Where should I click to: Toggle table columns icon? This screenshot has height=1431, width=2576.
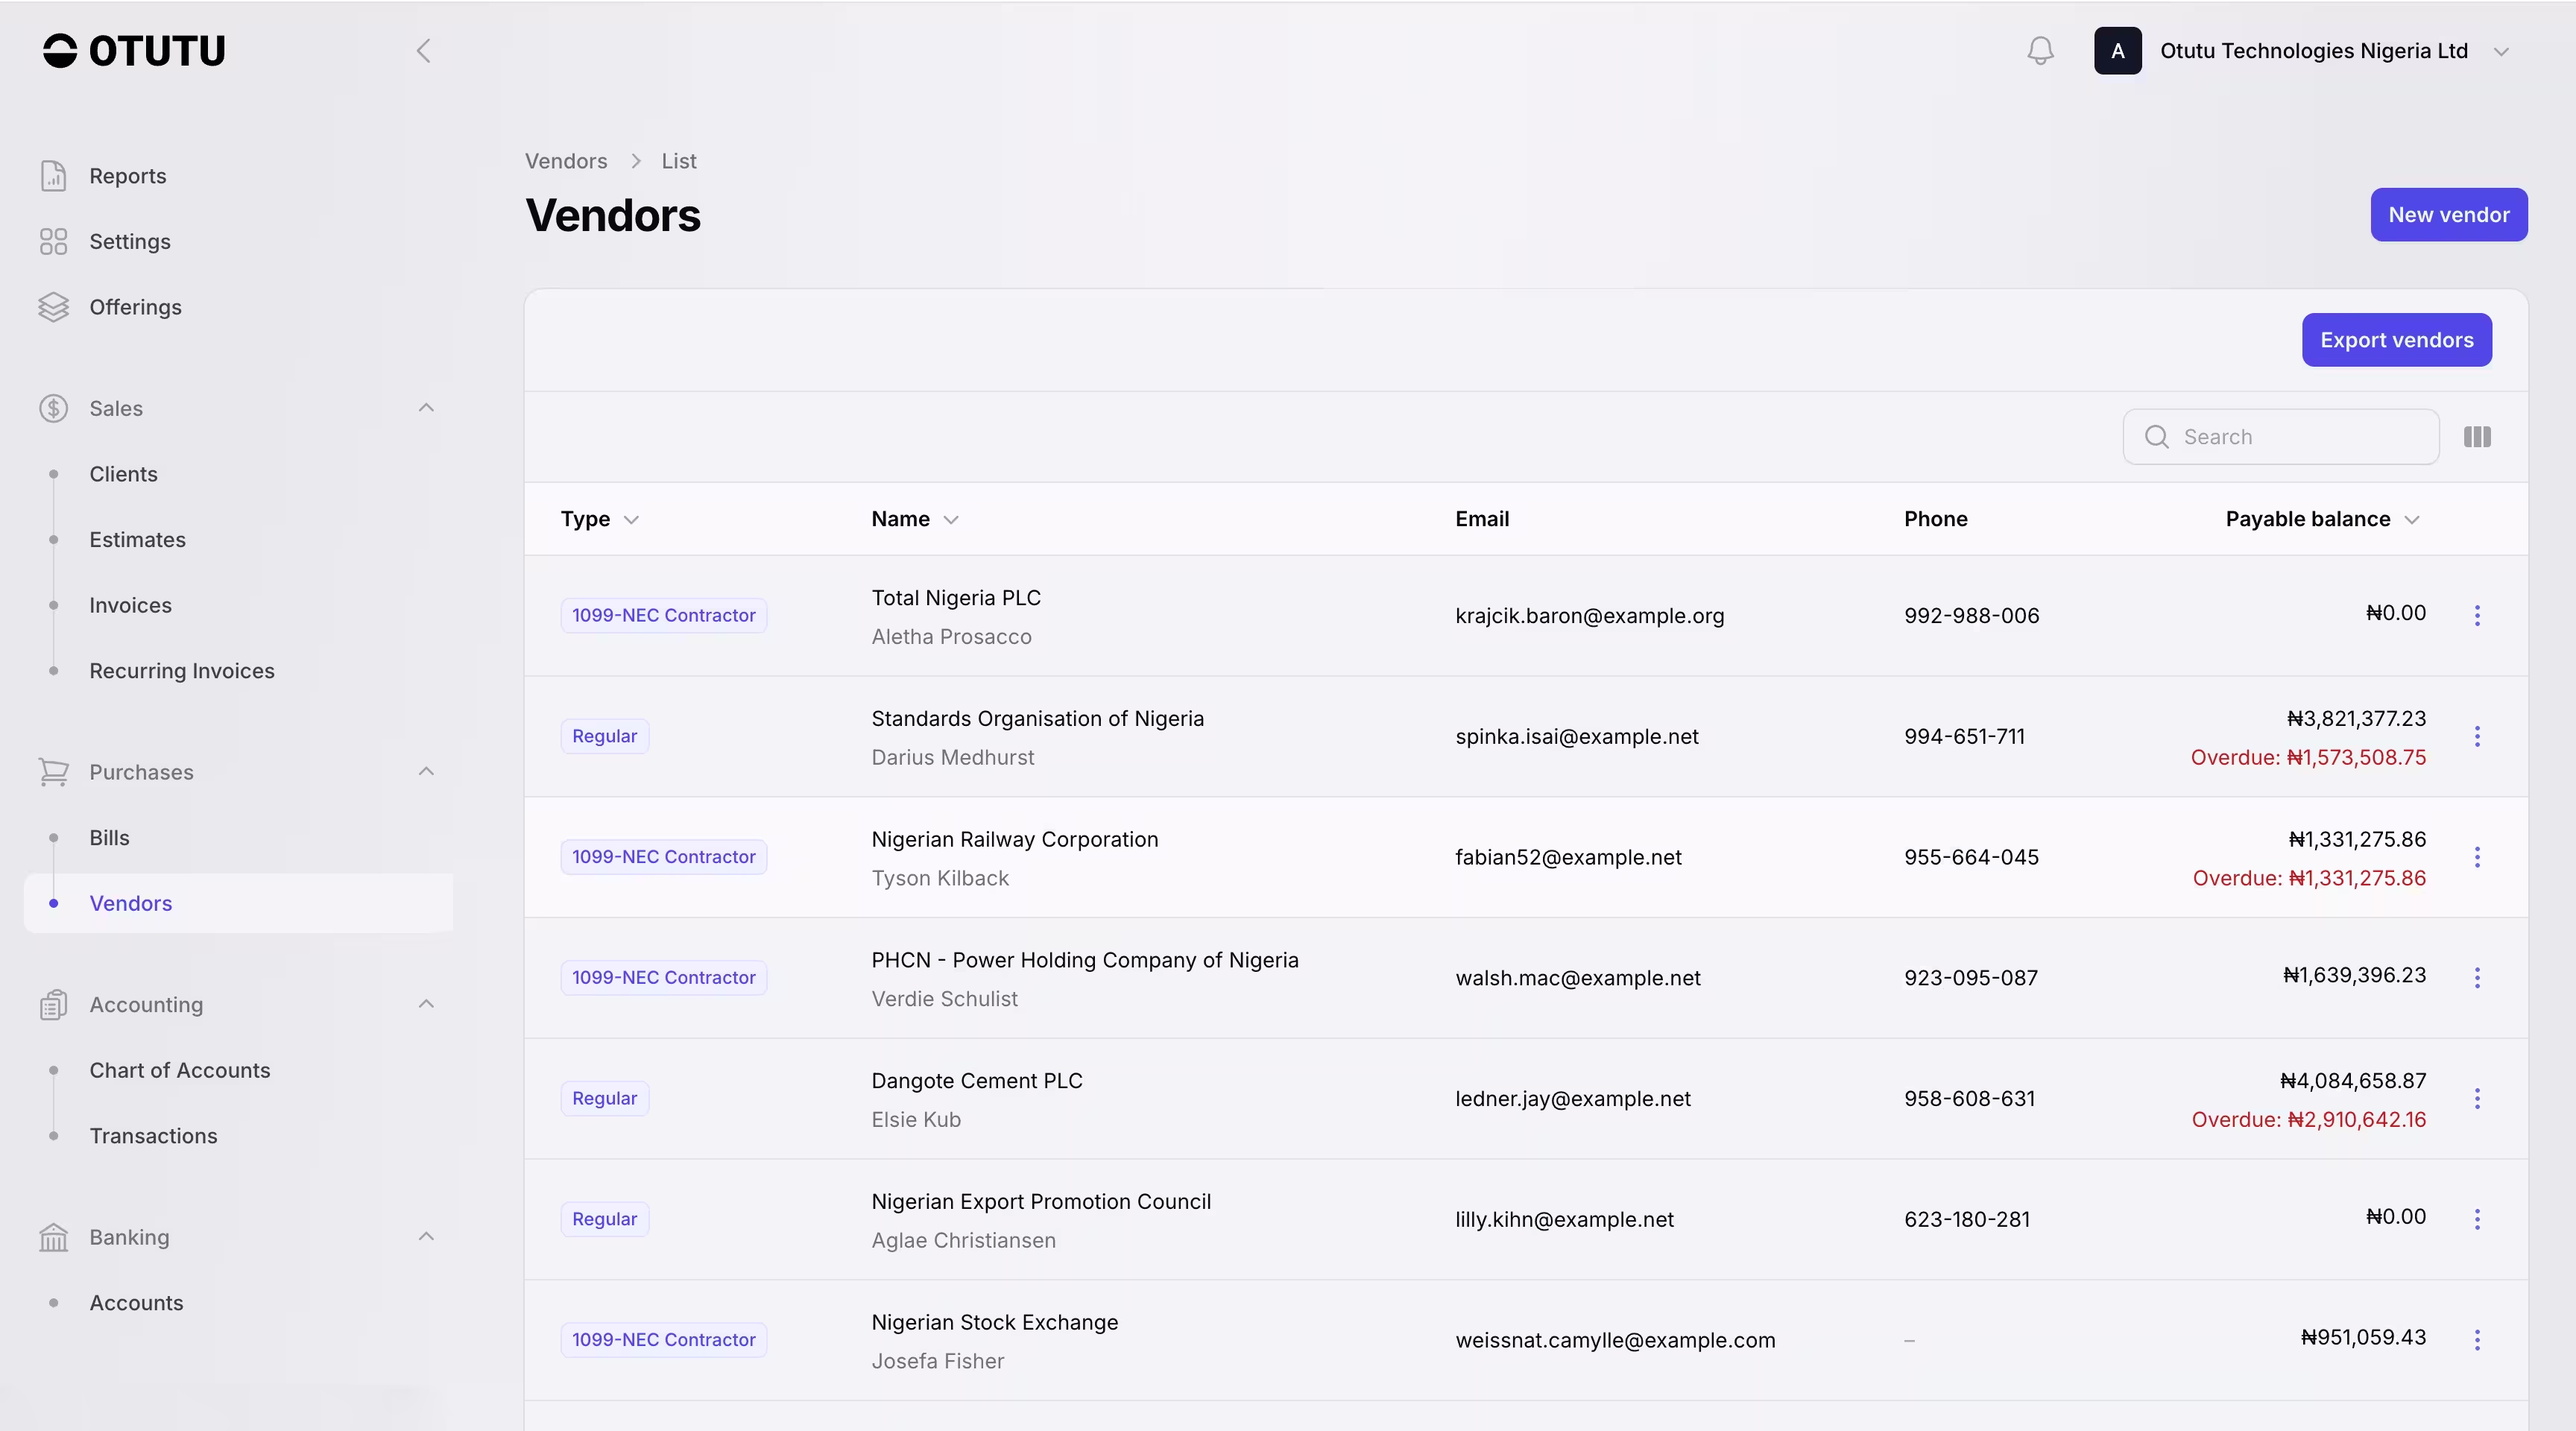2477,437
